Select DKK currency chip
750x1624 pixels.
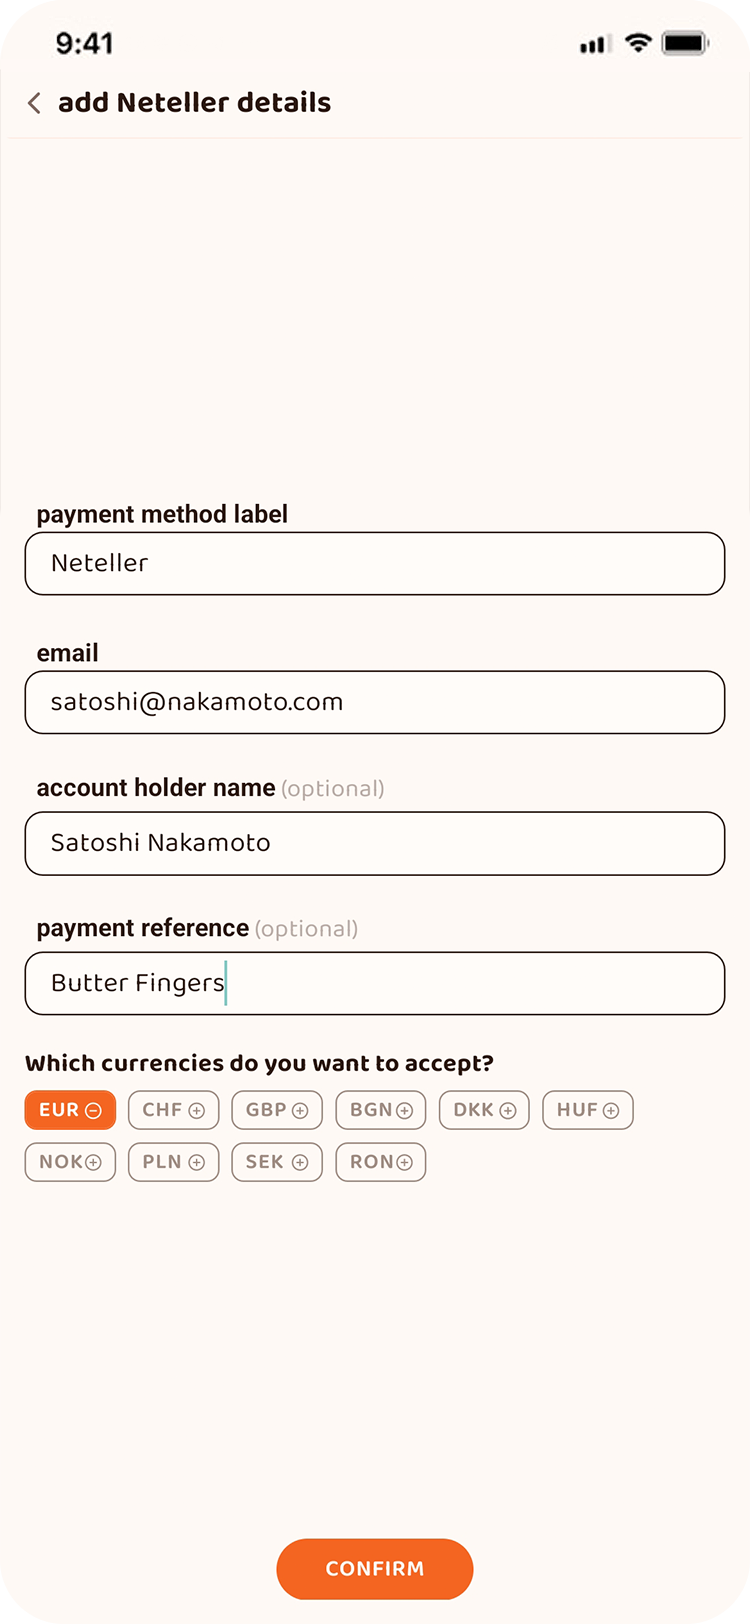point(484,1110)
